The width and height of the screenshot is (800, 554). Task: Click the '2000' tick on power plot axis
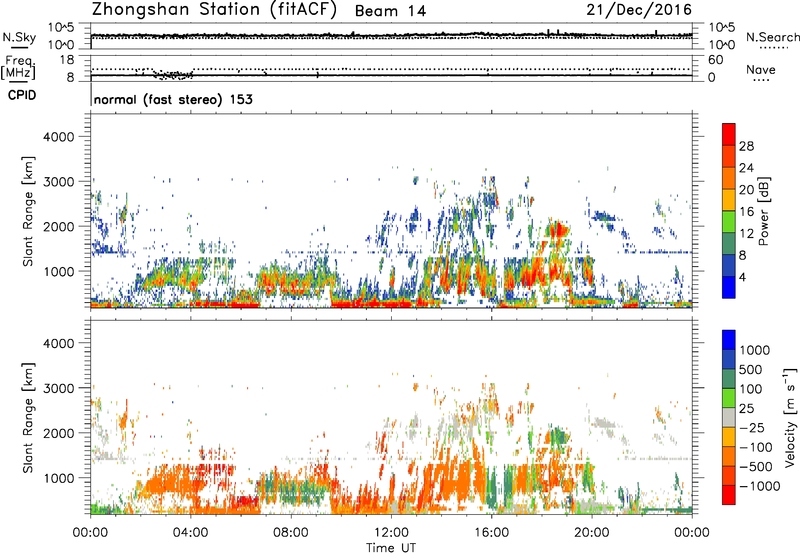[x=58, y=226]
